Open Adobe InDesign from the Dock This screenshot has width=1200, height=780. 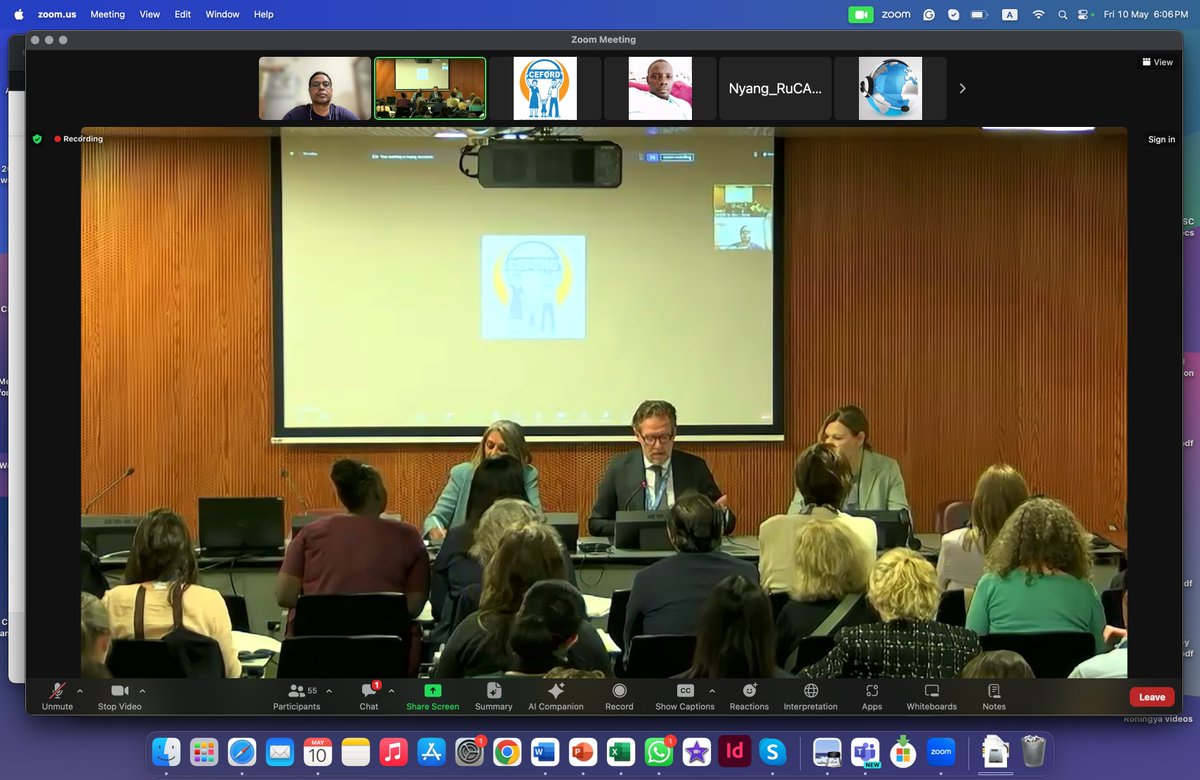(x=735, y=752)
